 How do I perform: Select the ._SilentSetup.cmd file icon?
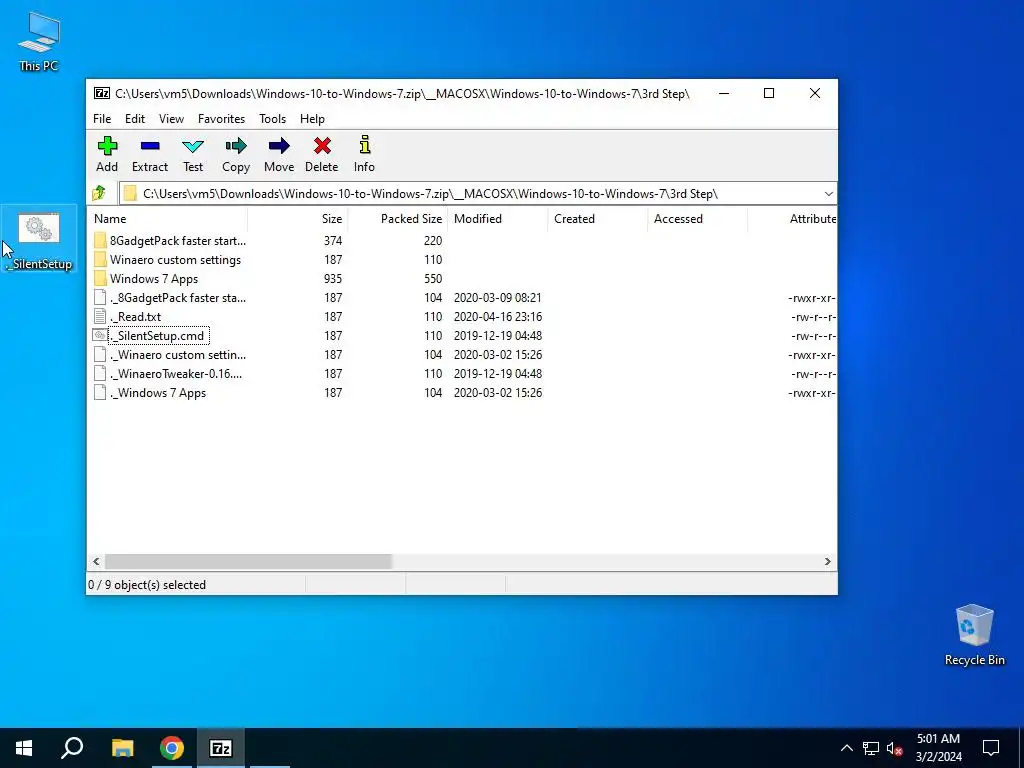[x=100, y=336]
